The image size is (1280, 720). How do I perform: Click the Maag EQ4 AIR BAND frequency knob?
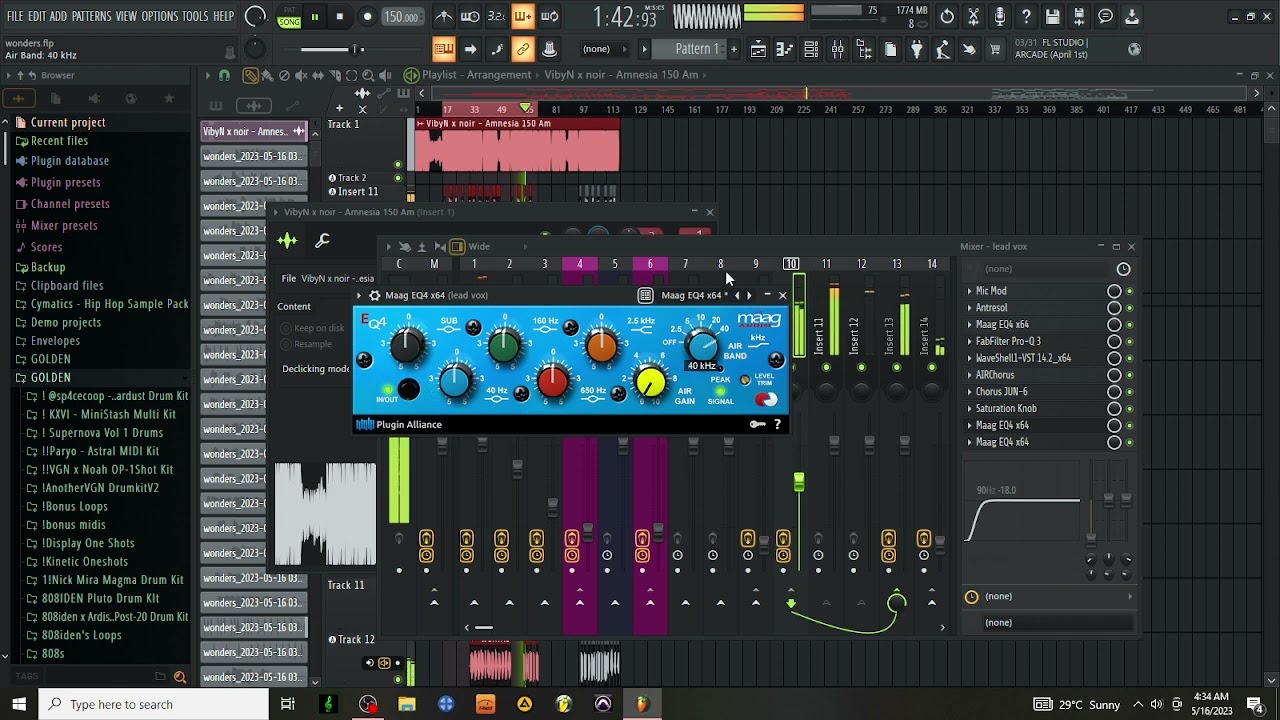click(703, 344)
